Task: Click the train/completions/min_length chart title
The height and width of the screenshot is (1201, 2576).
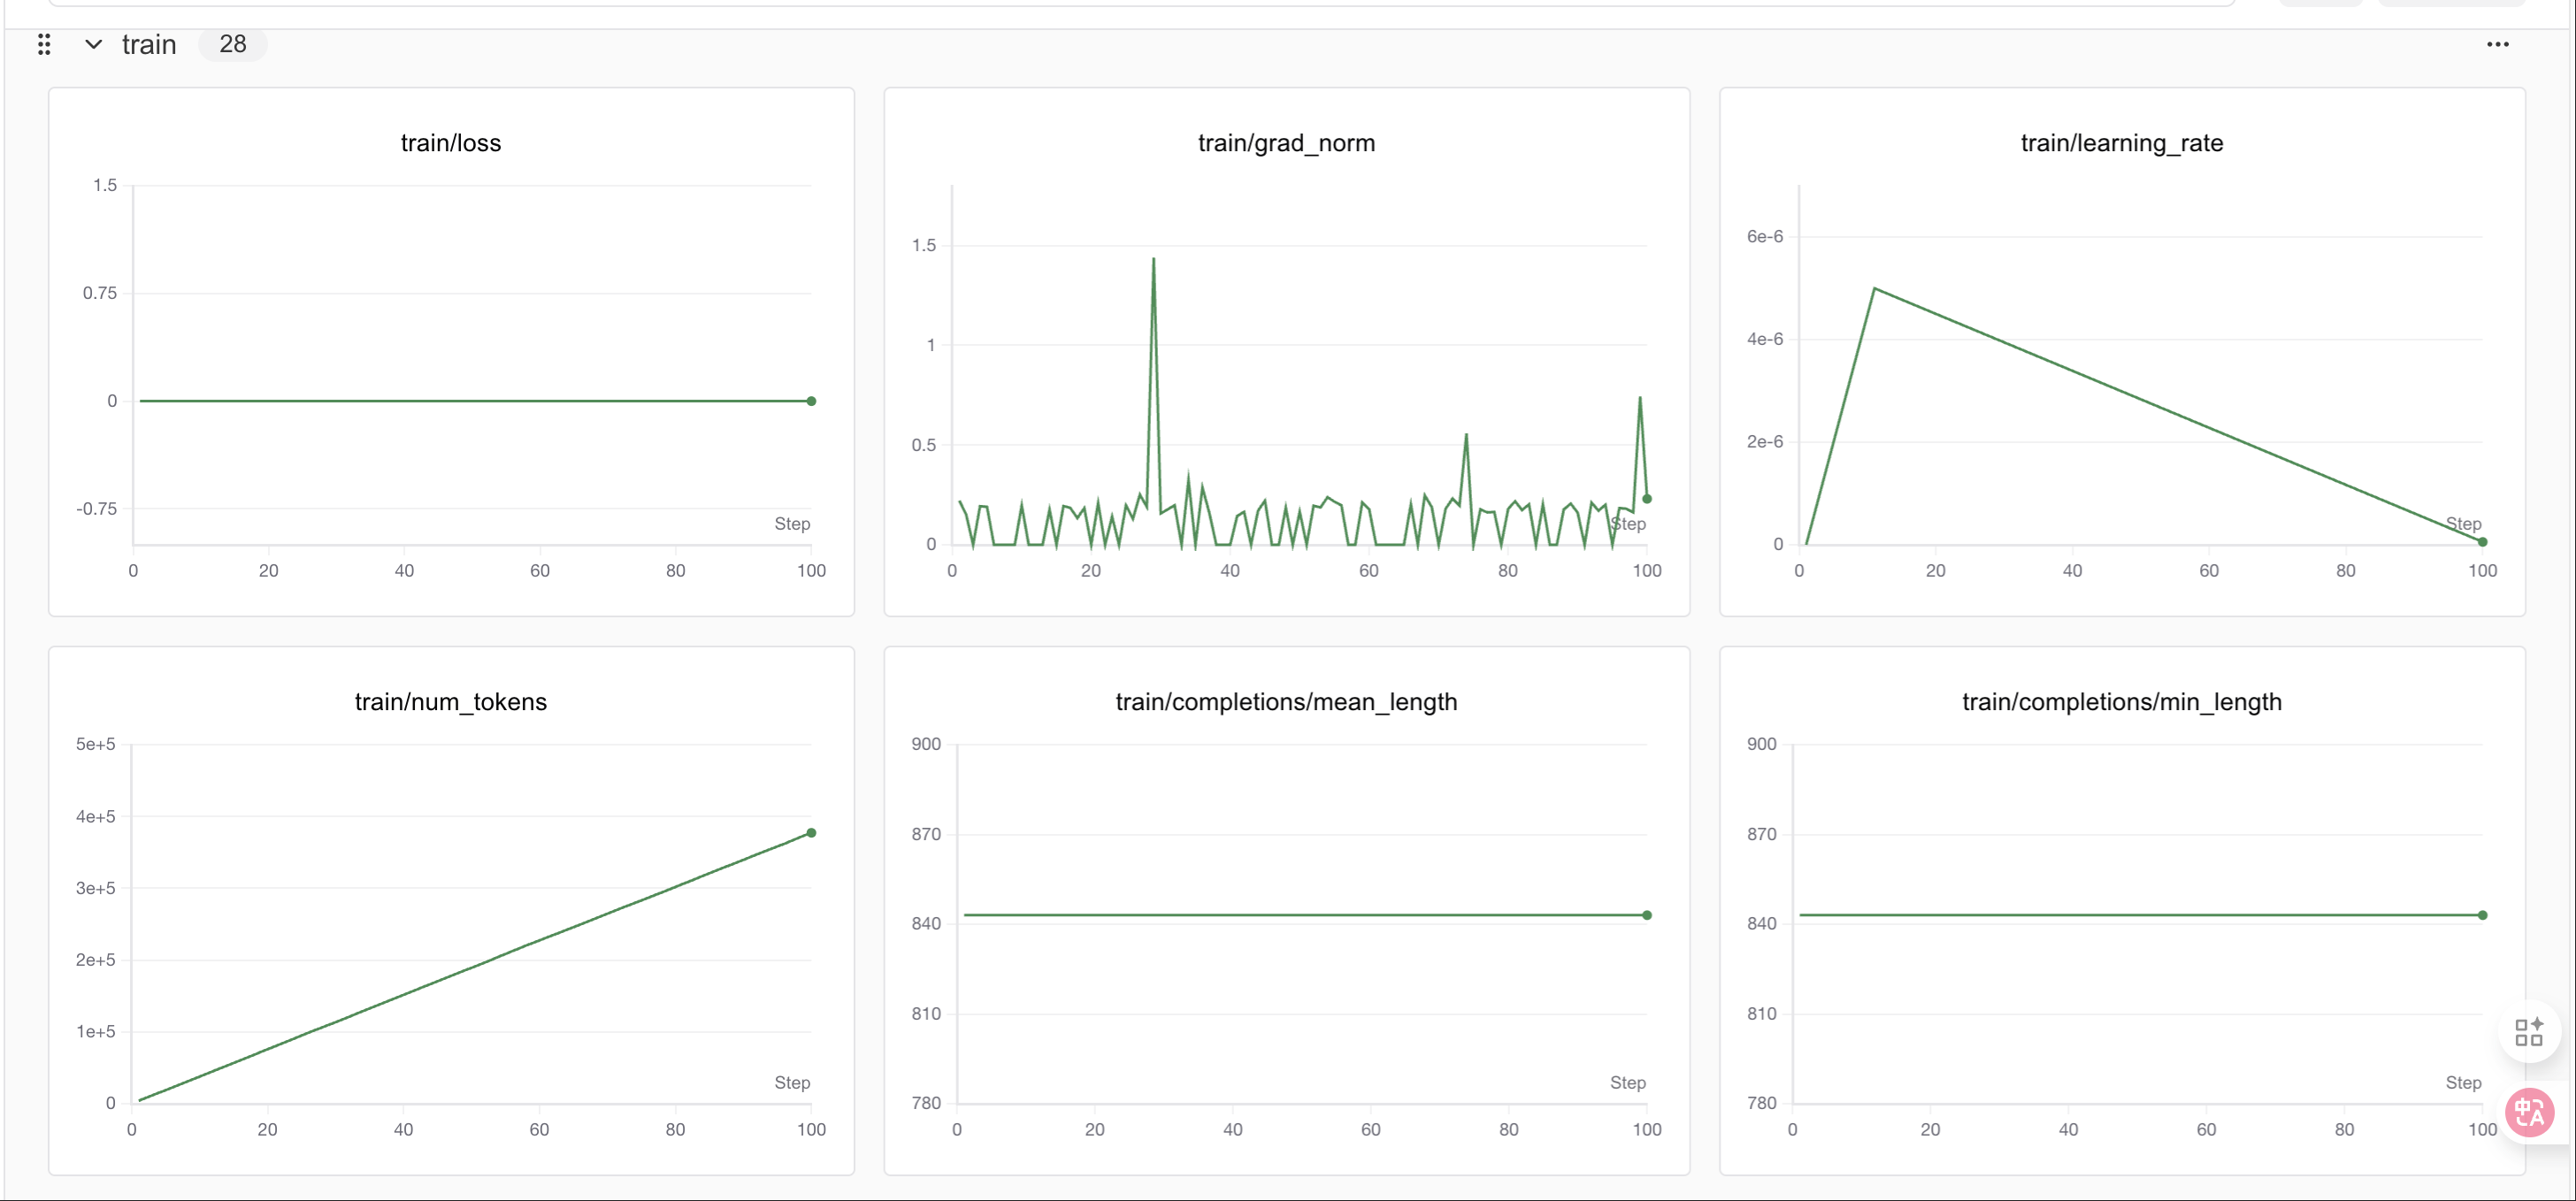Action: click(x=2121, y=702)
